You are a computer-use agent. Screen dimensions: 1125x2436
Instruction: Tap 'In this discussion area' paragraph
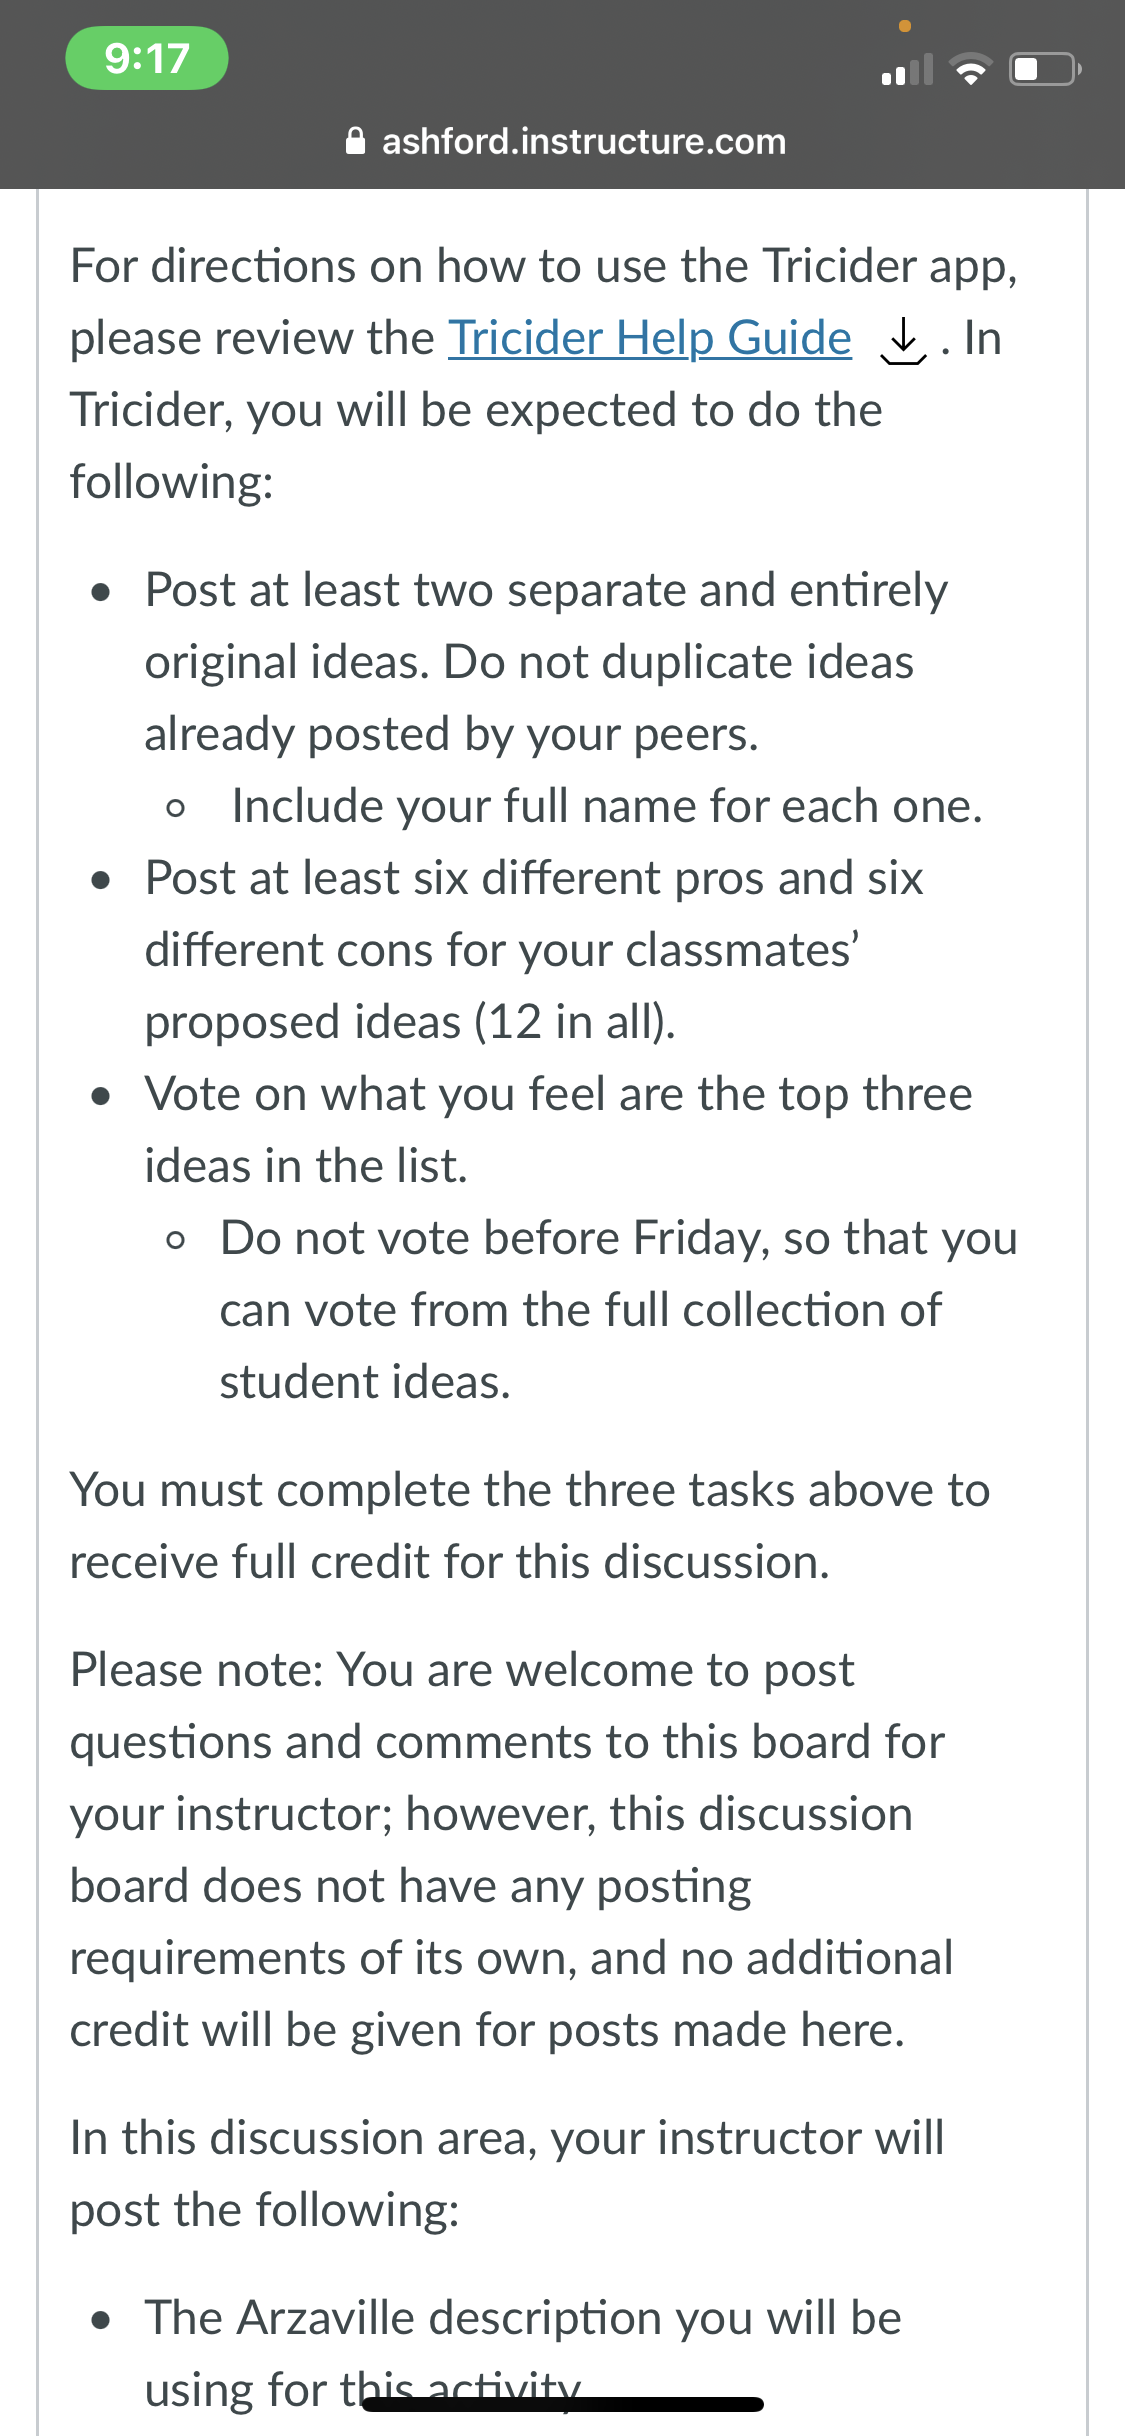tap(507, 2174)
